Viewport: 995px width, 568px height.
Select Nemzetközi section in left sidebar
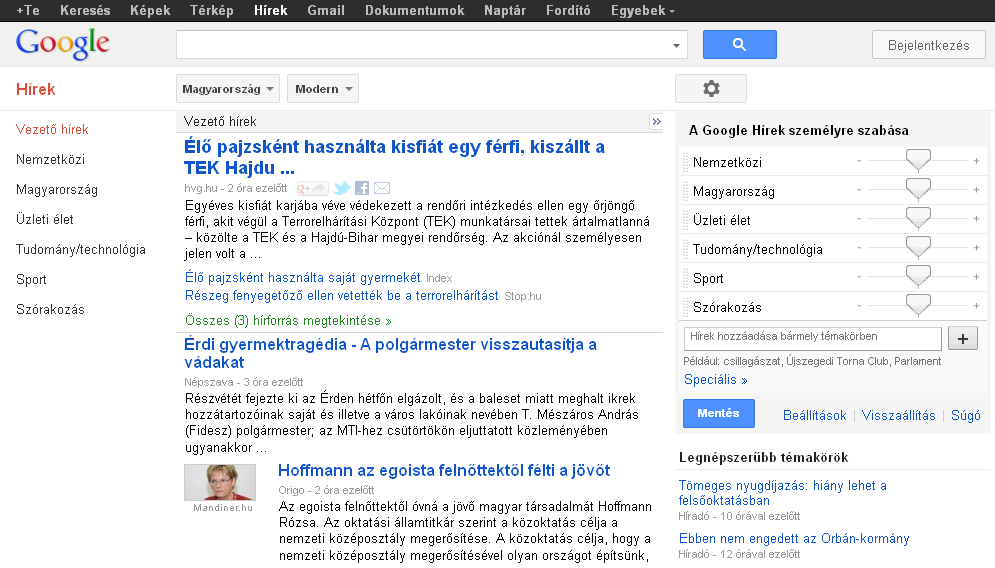50,159
